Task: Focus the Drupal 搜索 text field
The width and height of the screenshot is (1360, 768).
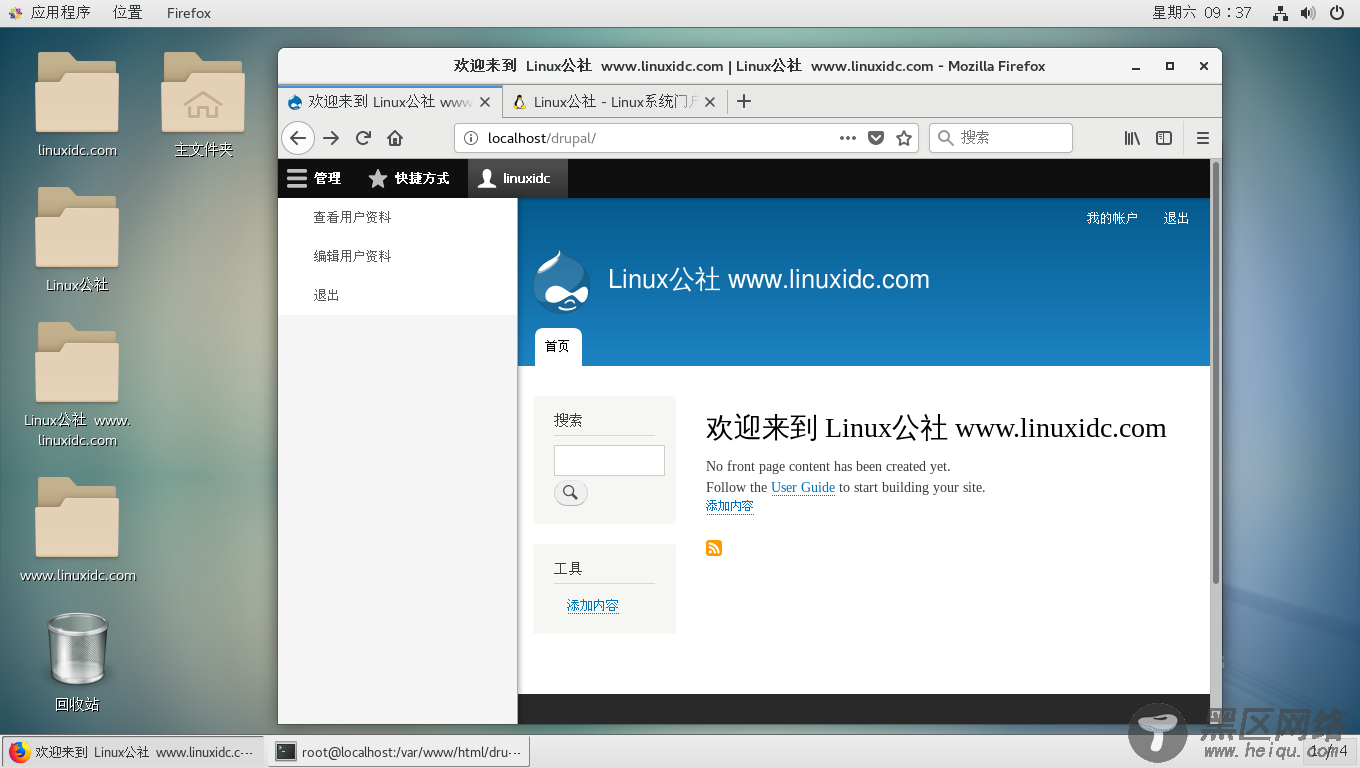Action: click(609, 460)
